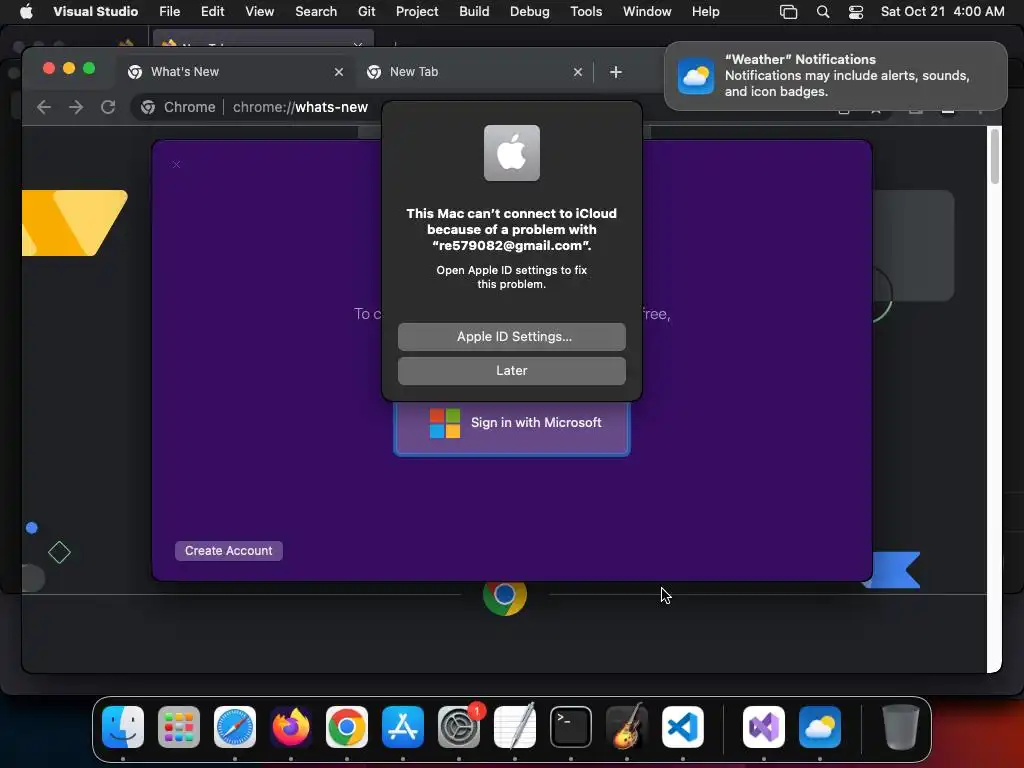The image size is (1024, 768).
Task: Open the Build menu
Action: click(x=474, y=11)
